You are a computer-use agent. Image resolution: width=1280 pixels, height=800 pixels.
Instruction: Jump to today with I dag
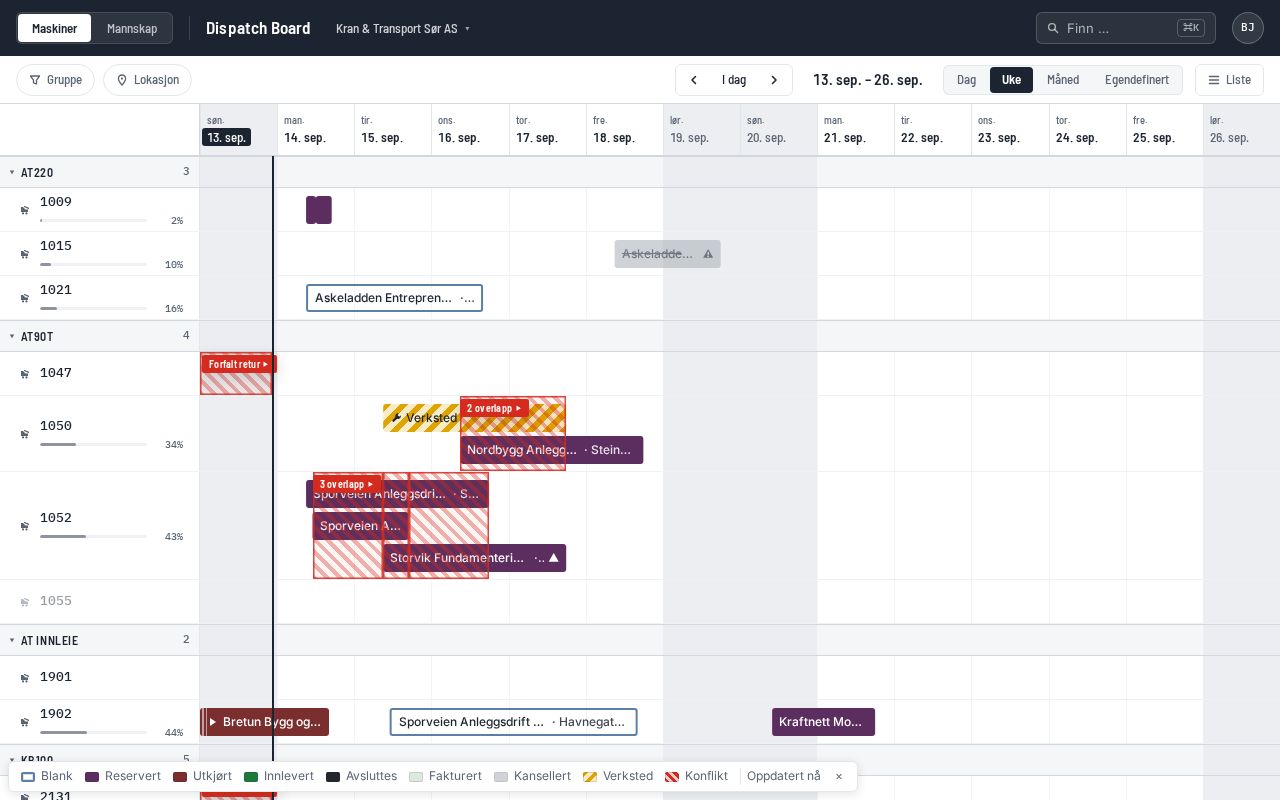[x=734, y=80]
